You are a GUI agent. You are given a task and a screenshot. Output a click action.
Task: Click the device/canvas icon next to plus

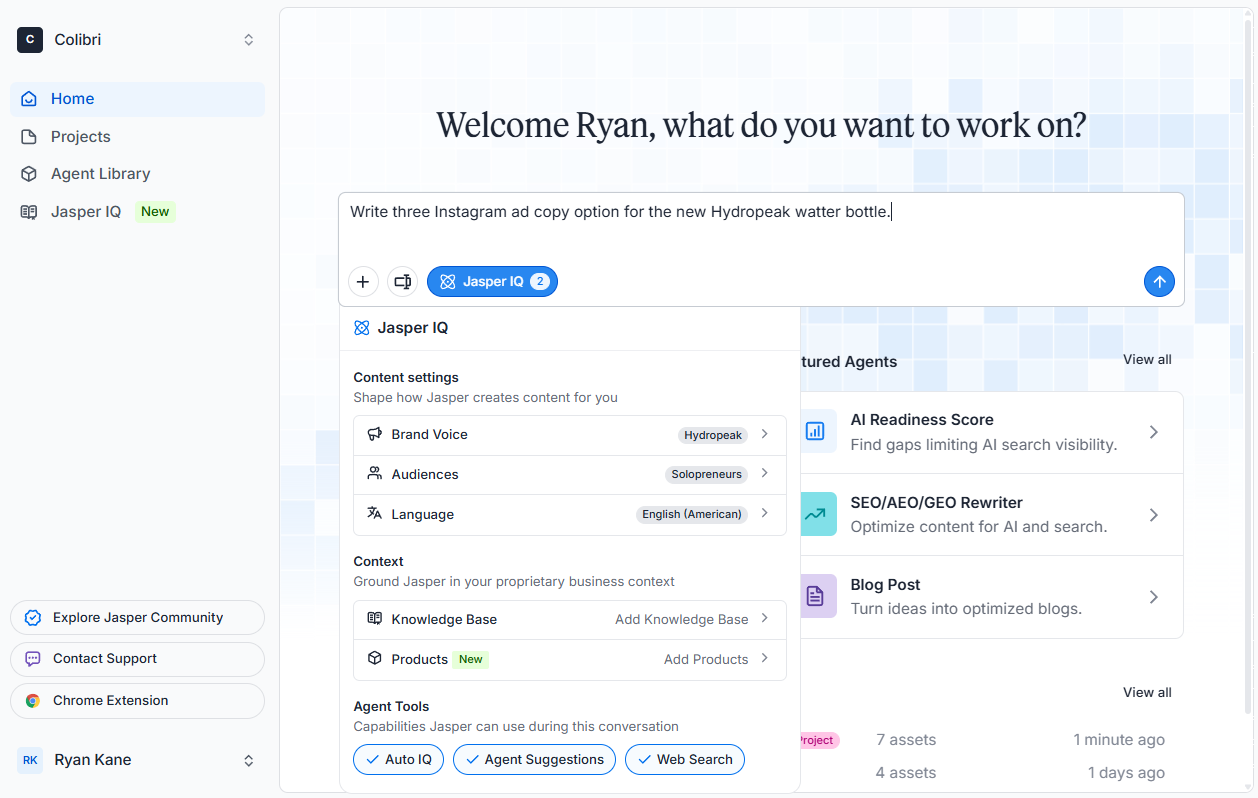click(403, 282)
